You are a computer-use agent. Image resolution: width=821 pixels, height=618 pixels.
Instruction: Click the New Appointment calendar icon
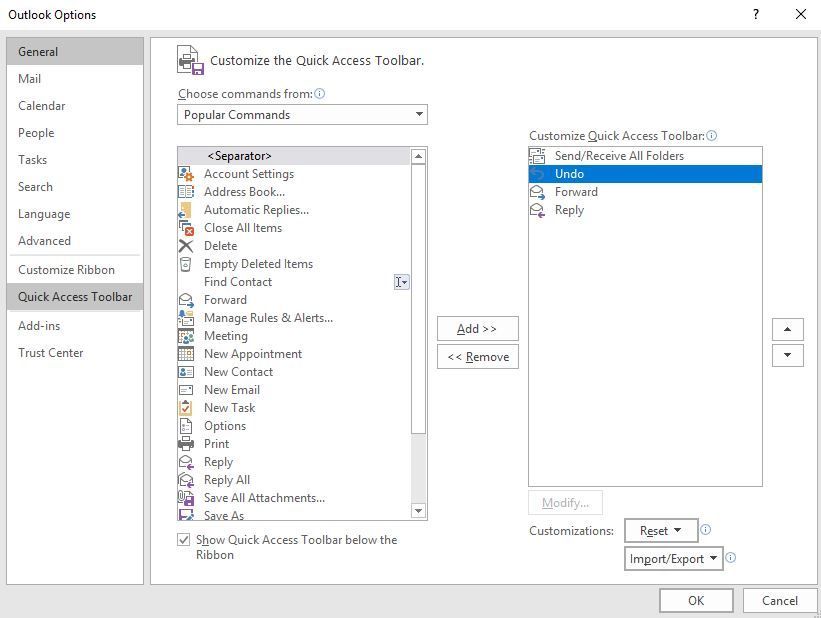pyautogui.click(x=186, y=354)
